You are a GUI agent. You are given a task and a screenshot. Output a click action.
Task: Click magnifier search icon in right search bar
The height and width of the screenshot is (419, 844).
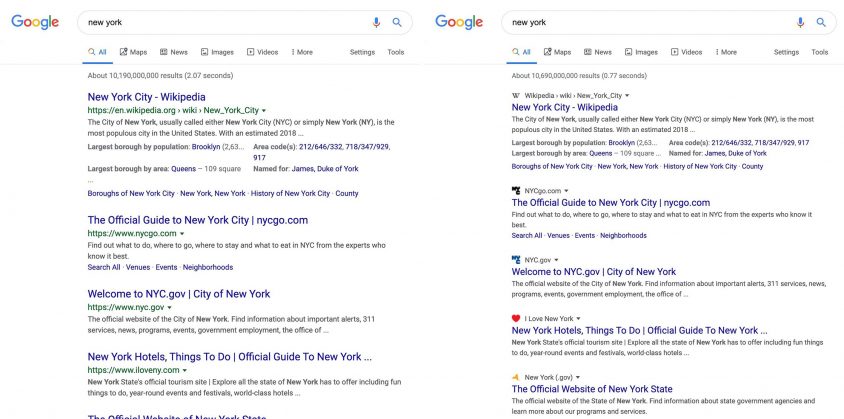821,22
